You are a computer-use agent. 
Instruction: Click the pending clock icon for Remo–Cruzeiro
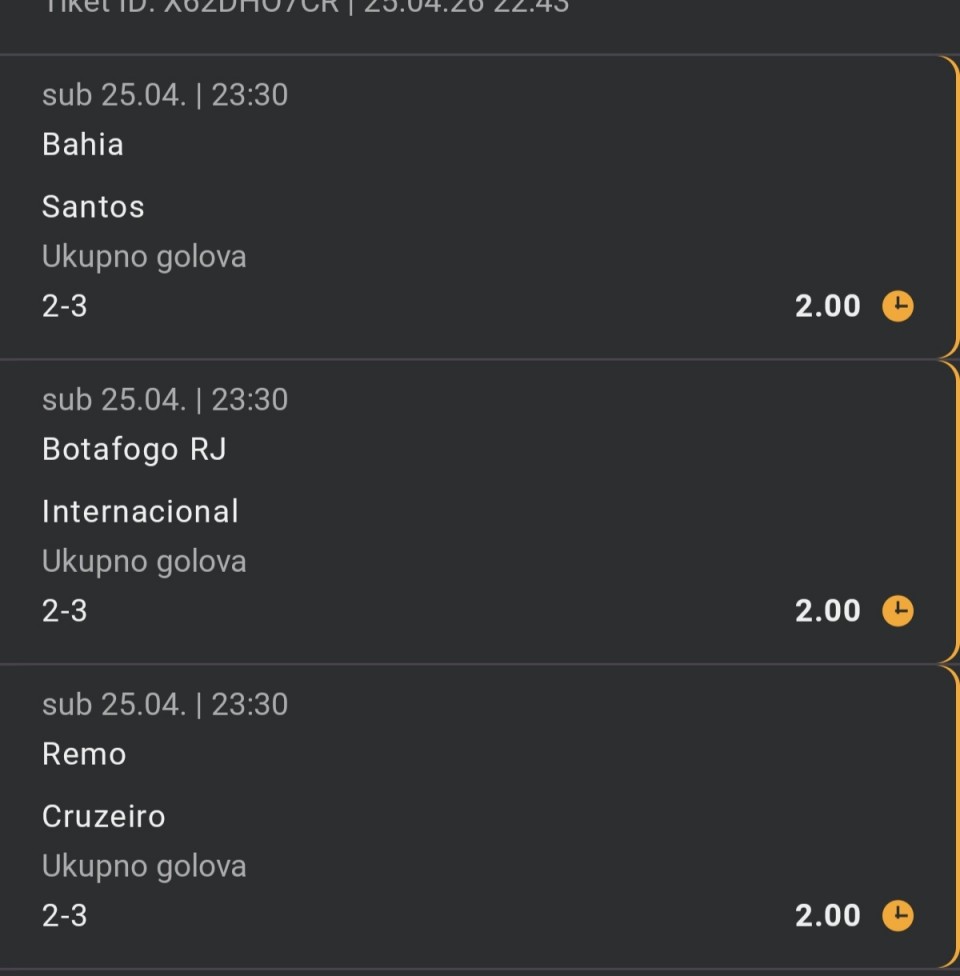(x=897, y=916)
